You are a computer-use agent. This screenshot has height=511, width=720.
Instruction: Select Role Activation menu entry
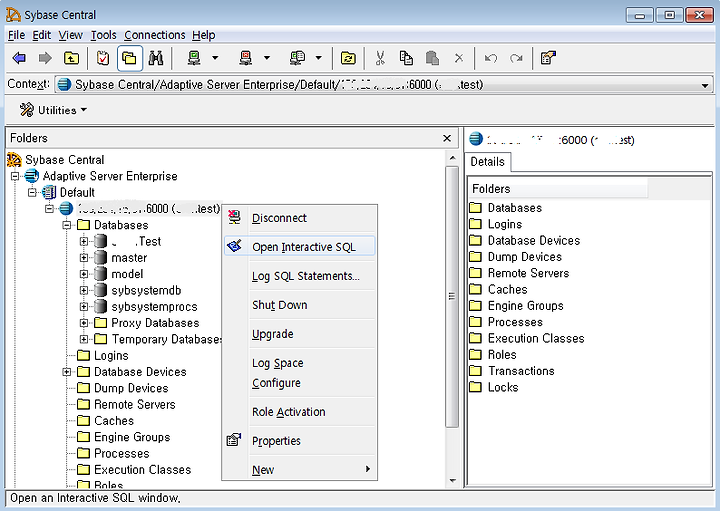click(x=299, y=412)
